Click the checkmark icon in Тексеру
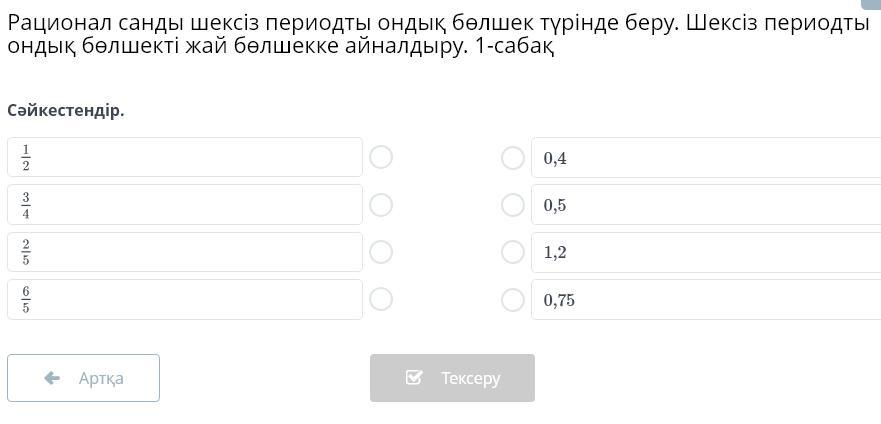The image size is (881, 424). pos(414,378)
